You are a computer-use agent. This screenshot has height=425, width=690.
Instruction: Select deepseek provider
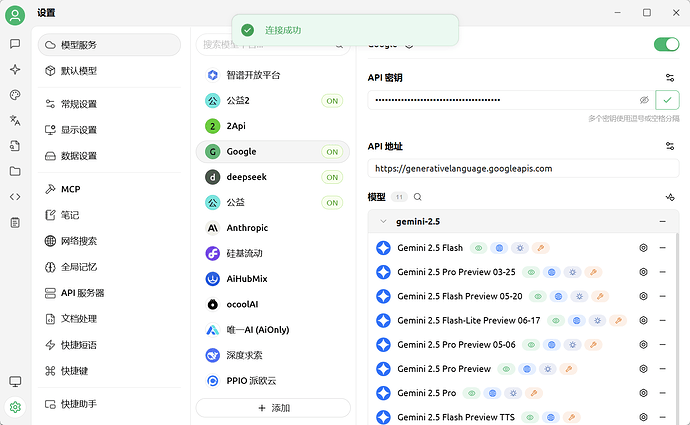tap(273, 177)
